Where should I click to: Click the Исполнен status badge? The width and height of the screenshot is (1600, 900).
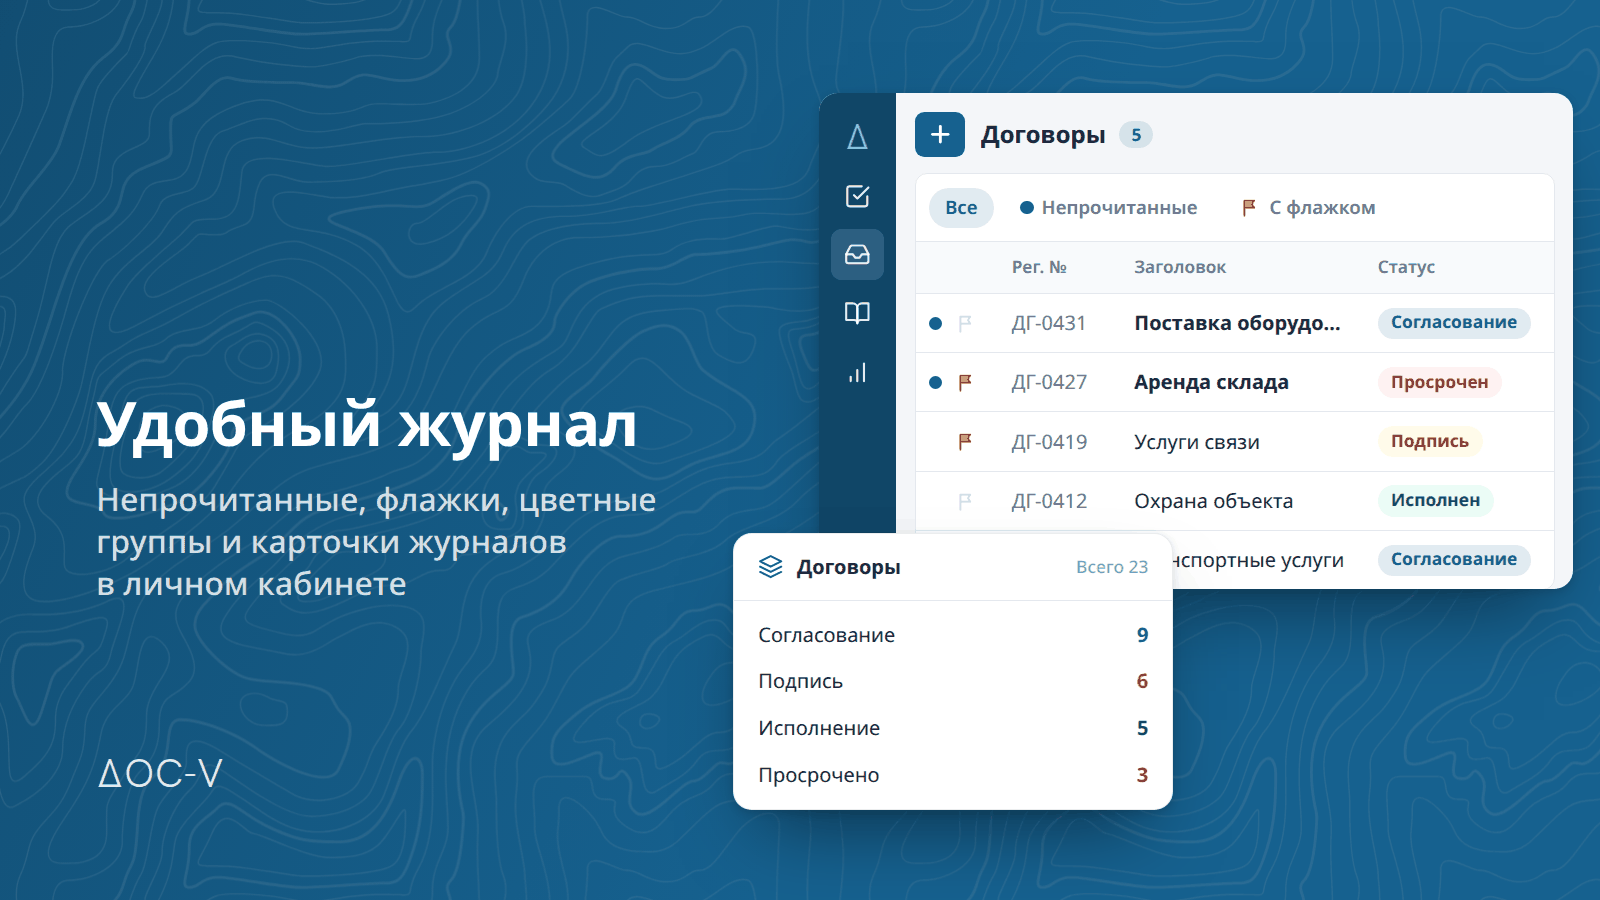pos(1435,500)
